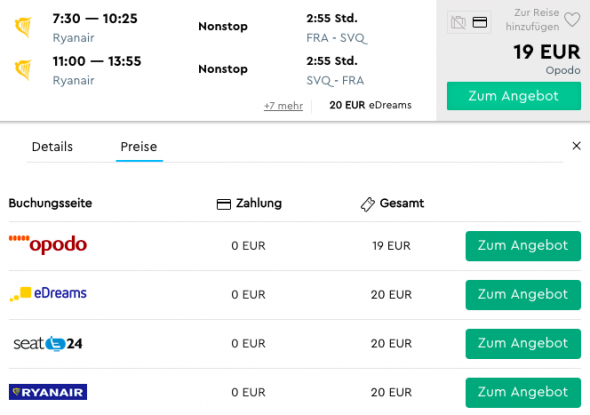Screen dimensions: 590x415
Task: Click the Ryanair logo in booking list
Action: (48, 392)
